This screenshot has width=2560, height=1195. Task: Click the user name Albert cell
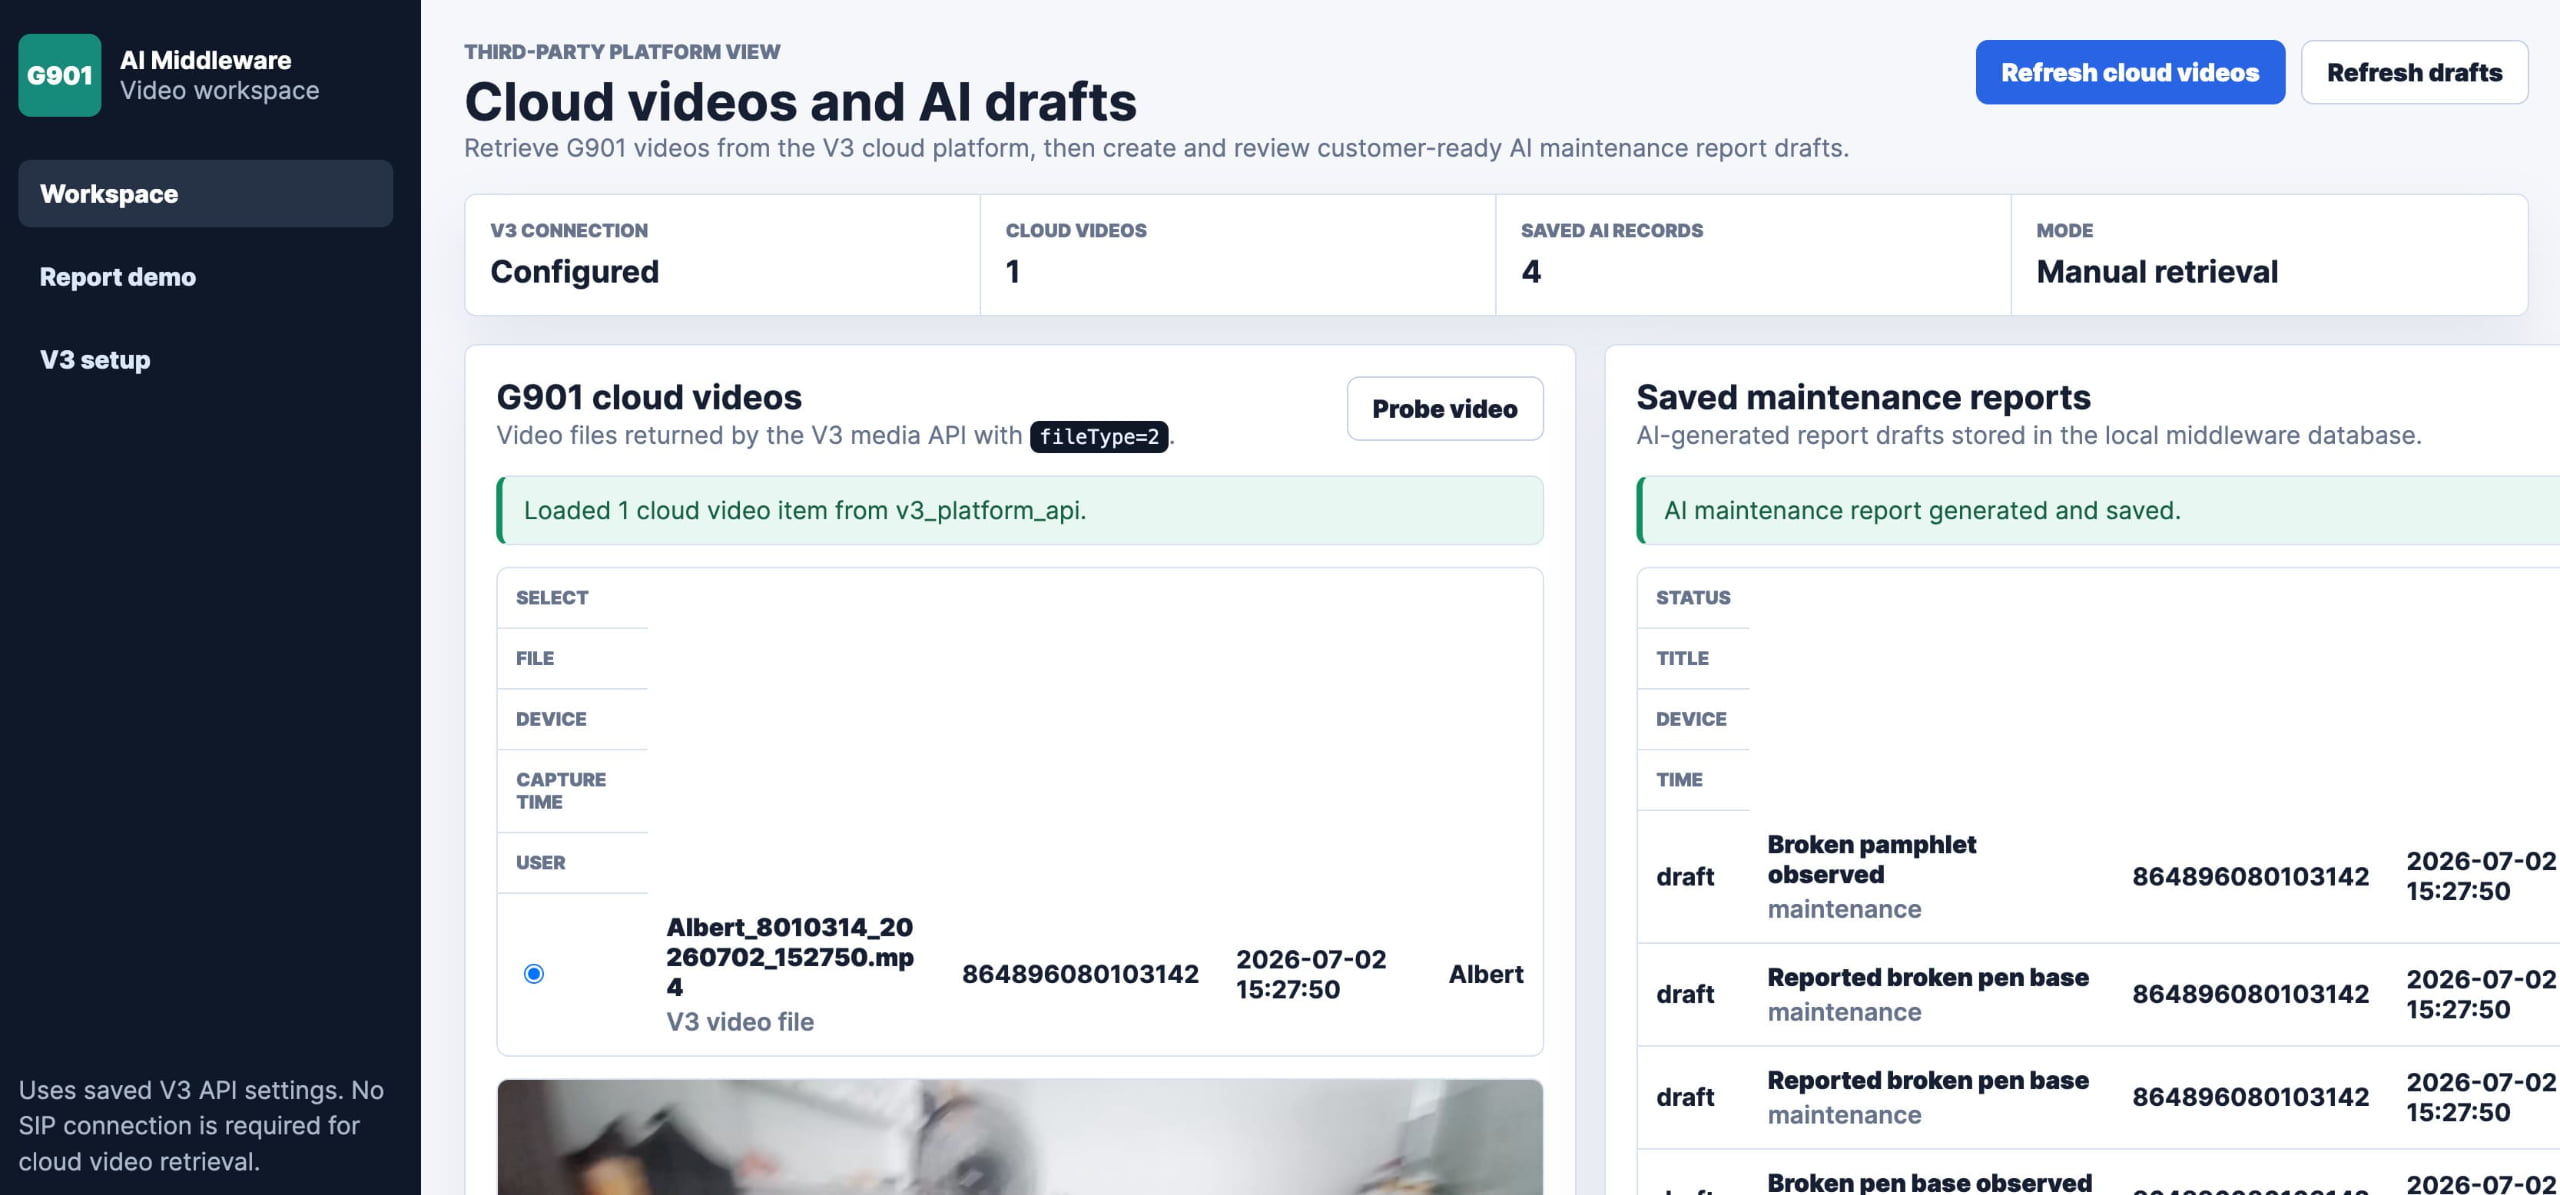pyautogui.click(x=1486, y=974)
